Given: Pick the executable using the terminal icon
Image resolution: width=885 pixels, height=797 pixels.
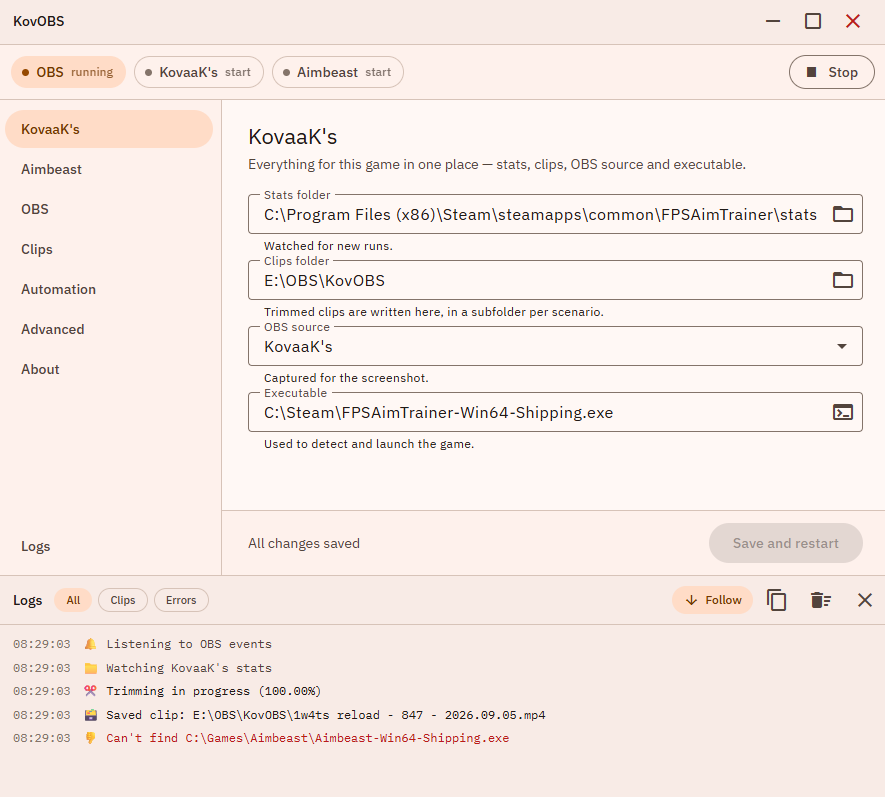Looking at the screenshot, I should [843, 412].
